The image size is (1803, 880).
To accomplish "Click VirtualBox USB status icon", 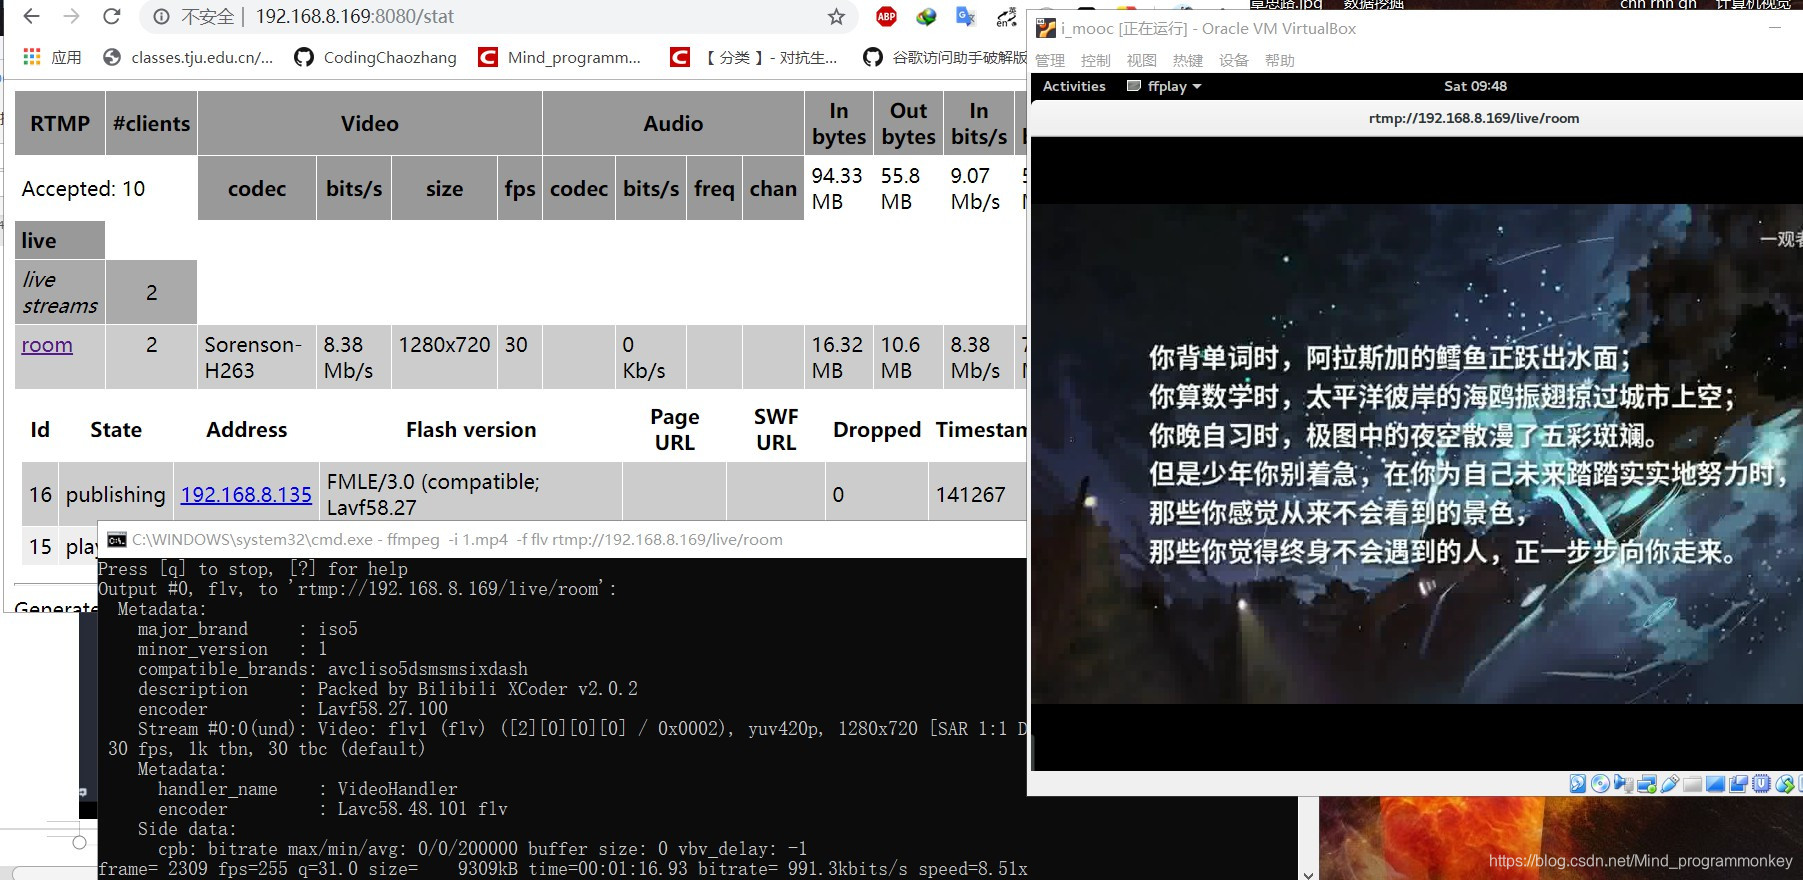I will (x=1670, y=784).
